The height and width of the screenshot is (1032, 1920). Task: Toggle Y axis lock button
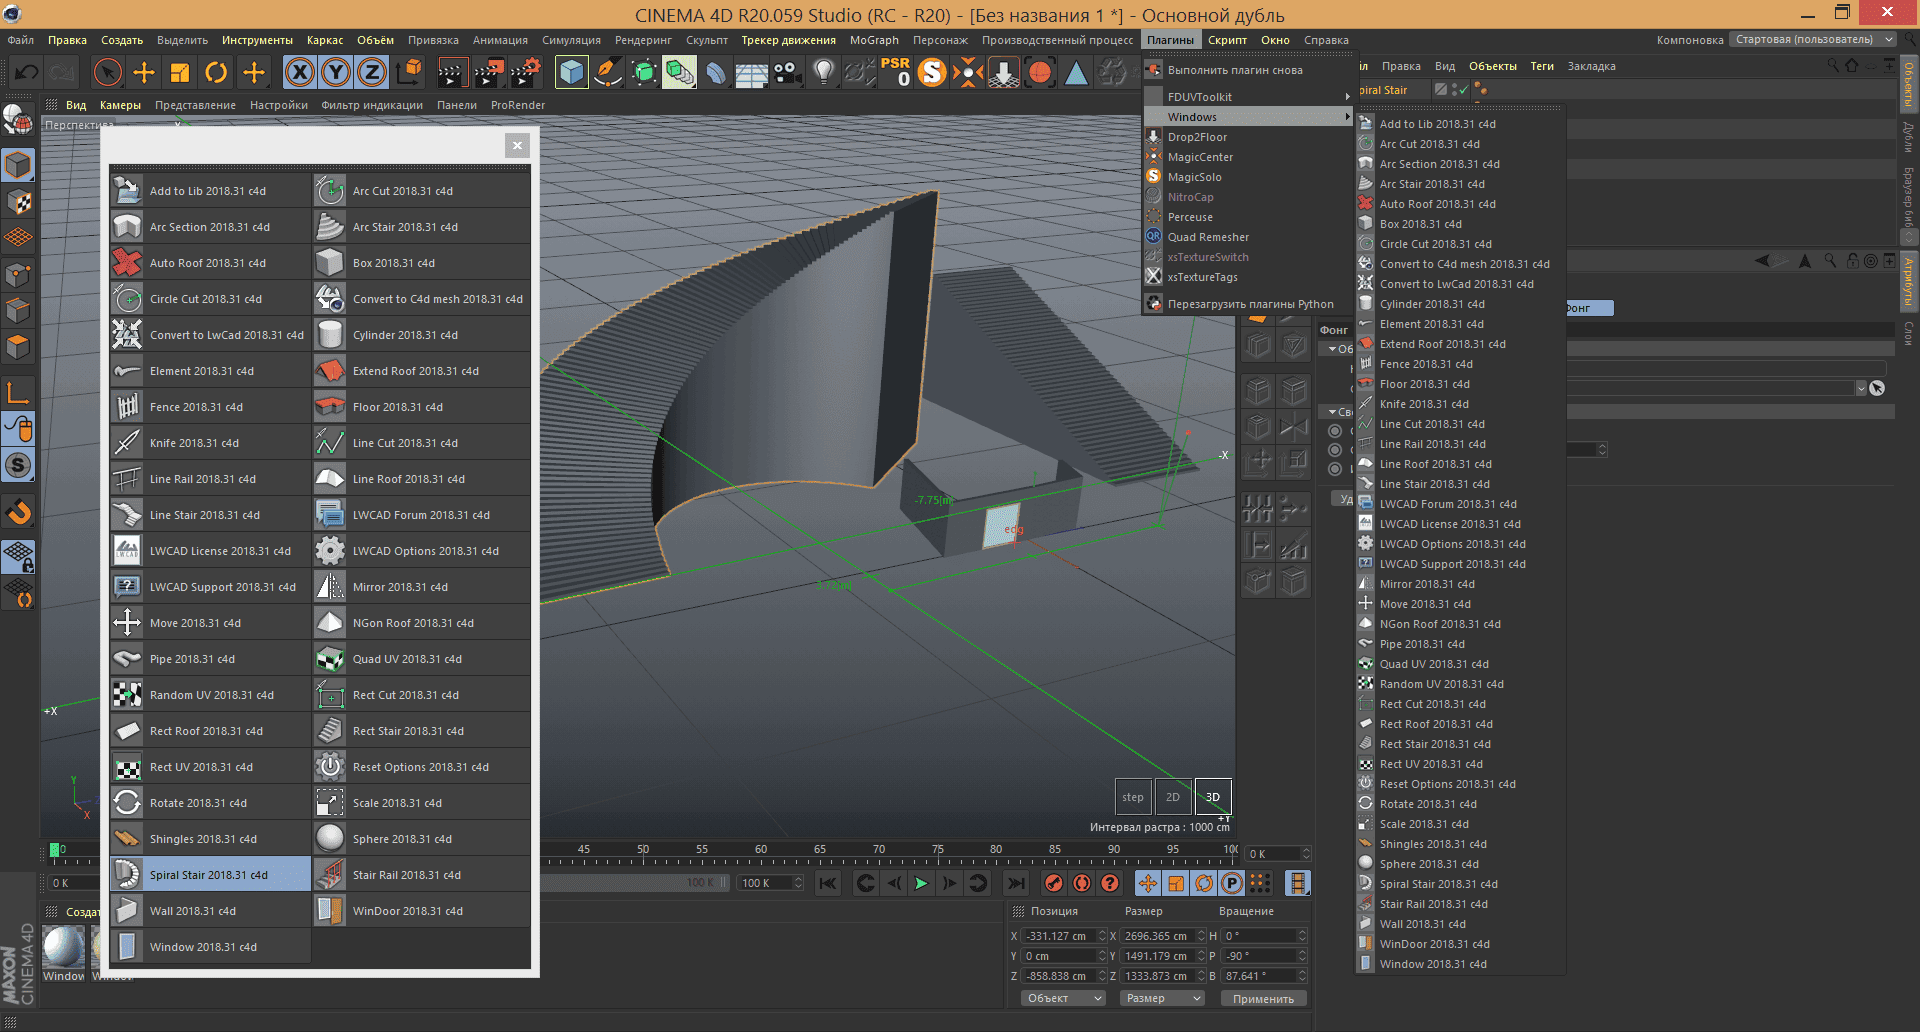tap(337, 72)
